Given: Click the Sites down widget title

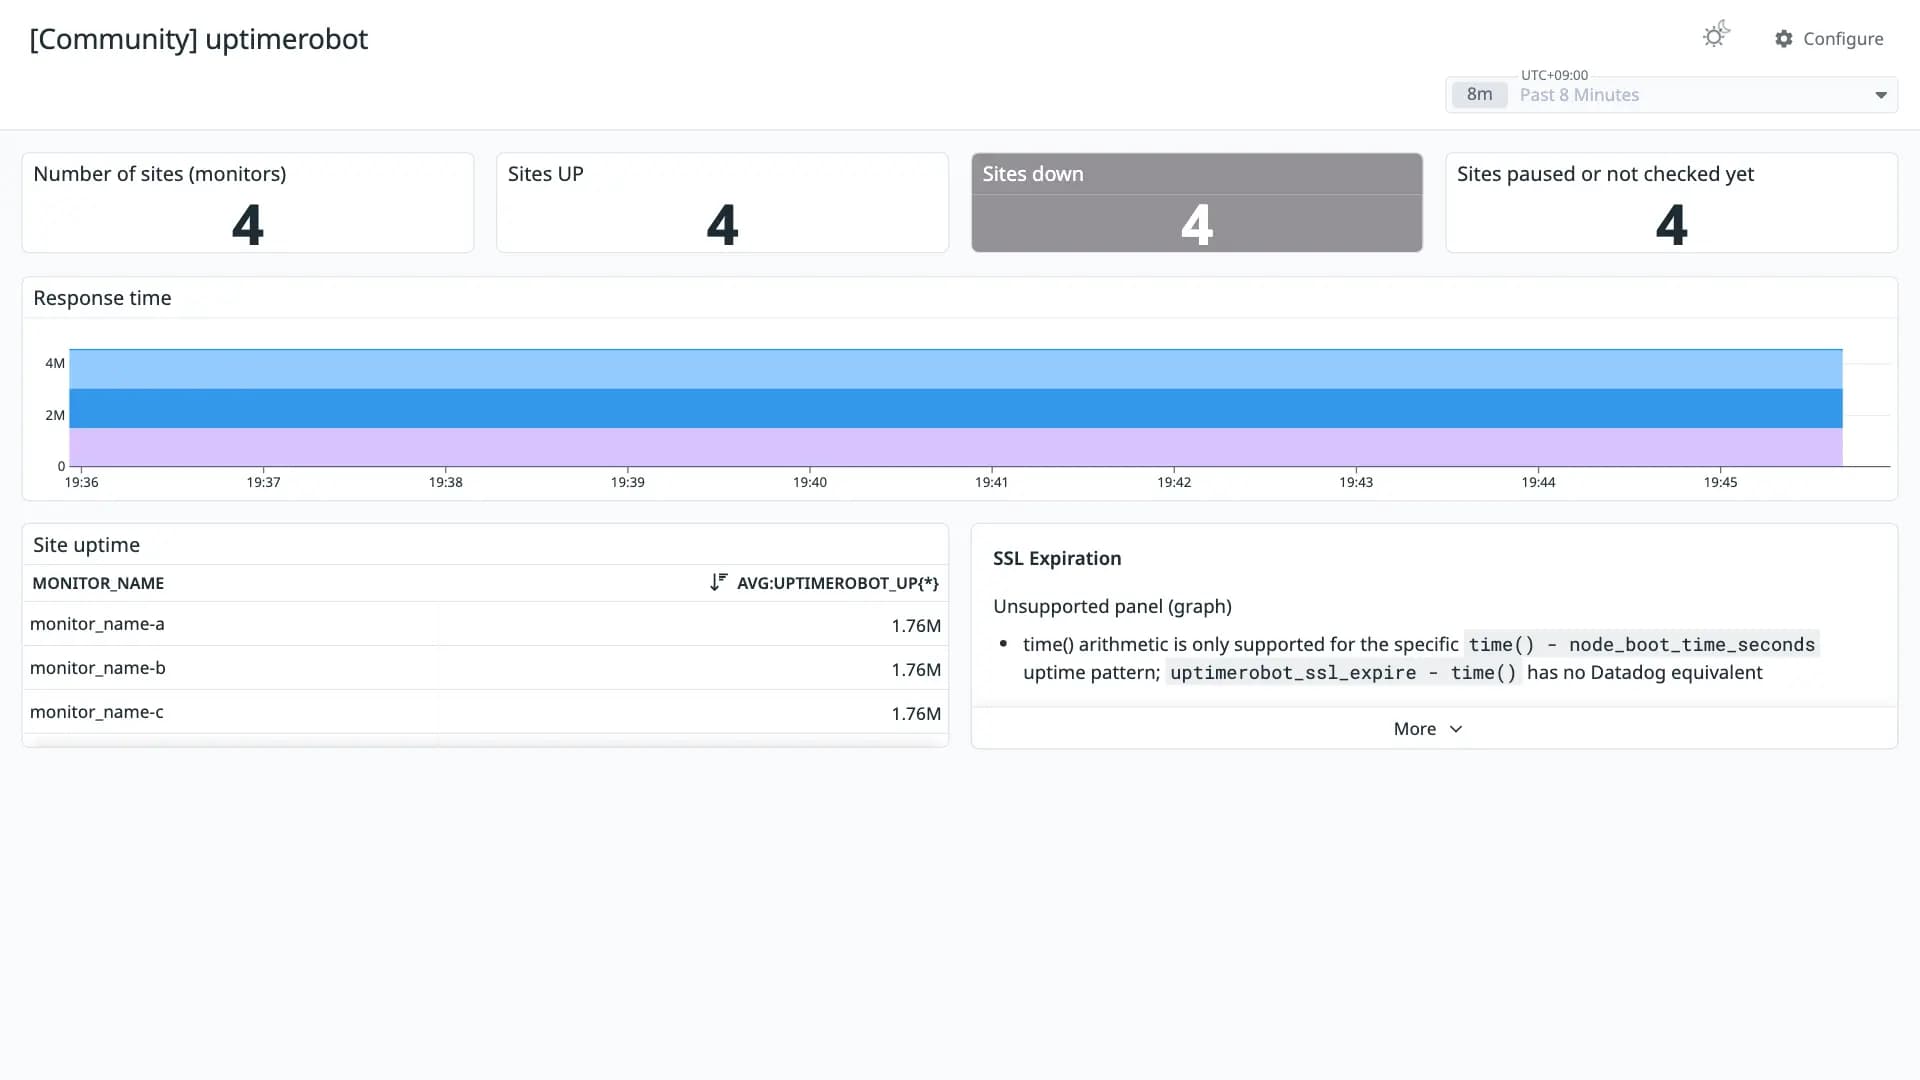Looking at the screenshot, I should [1032, 174].
